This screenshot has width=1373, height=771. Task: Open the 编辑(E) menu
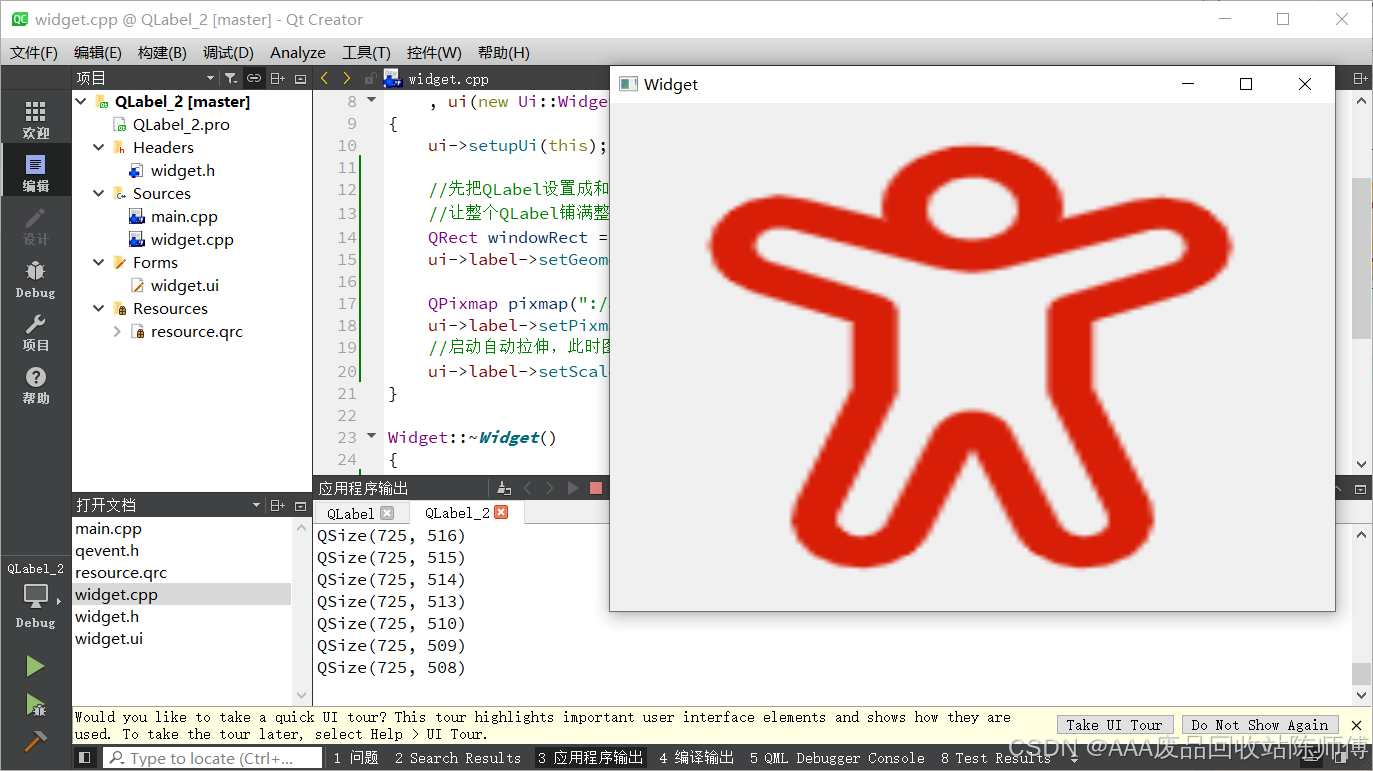98,52
